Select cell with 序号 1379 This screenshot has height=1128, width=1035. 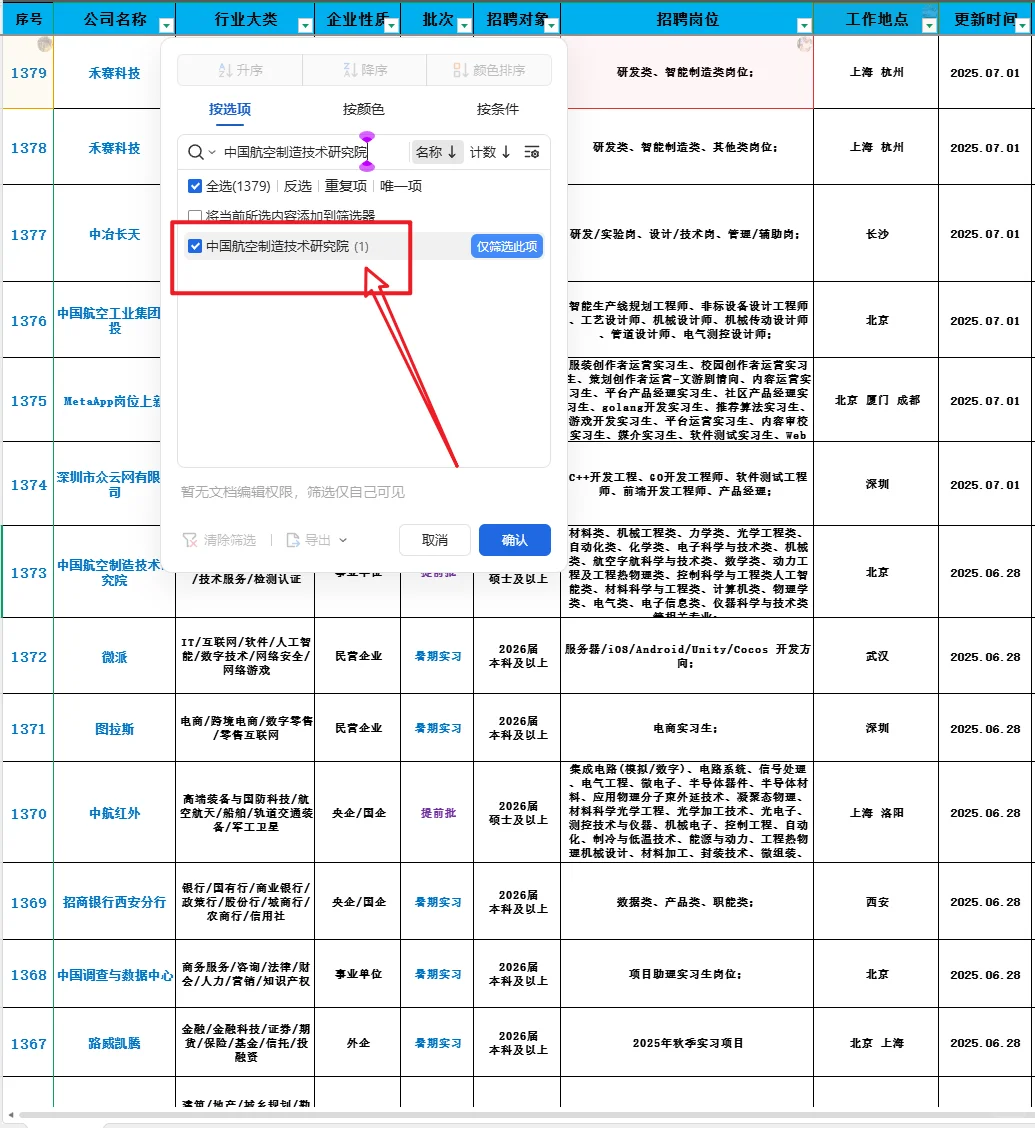(28, 73)
